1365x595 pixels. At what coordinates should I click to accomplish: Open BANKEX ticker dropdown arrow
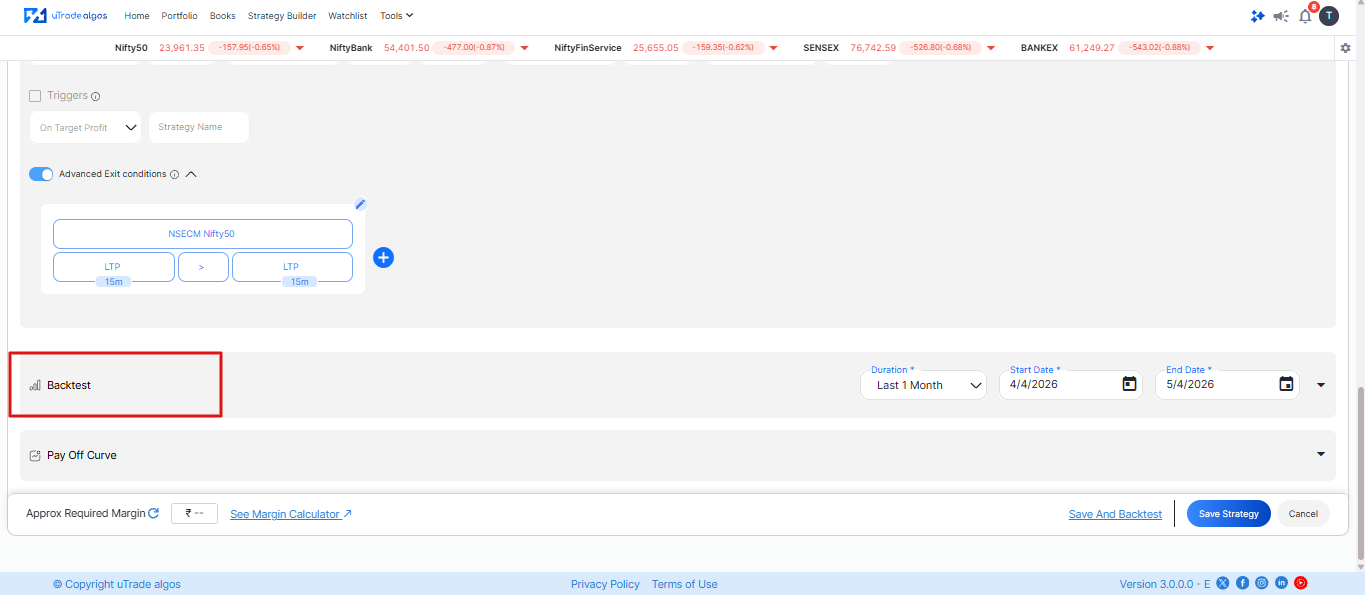[x=1210, y=48]
